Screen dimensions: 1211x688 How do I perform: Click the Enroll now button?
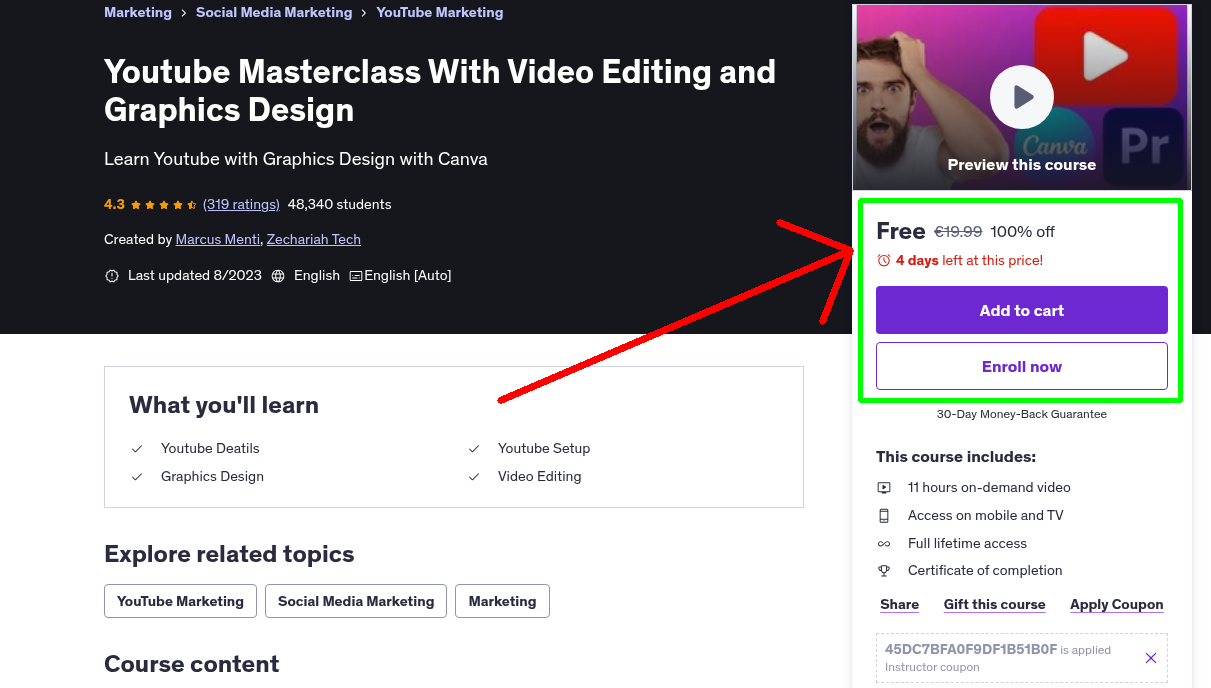point(1021,366)
